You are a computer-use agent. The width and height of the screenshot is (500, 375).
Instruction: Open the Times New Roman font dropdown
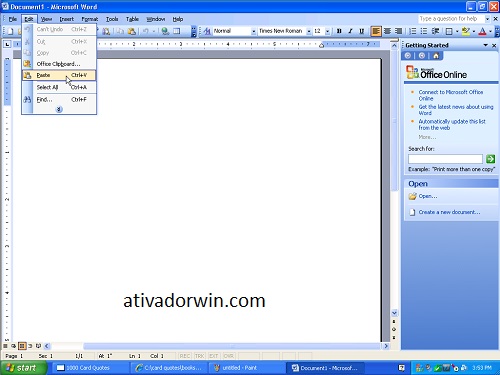coord(309,31)
